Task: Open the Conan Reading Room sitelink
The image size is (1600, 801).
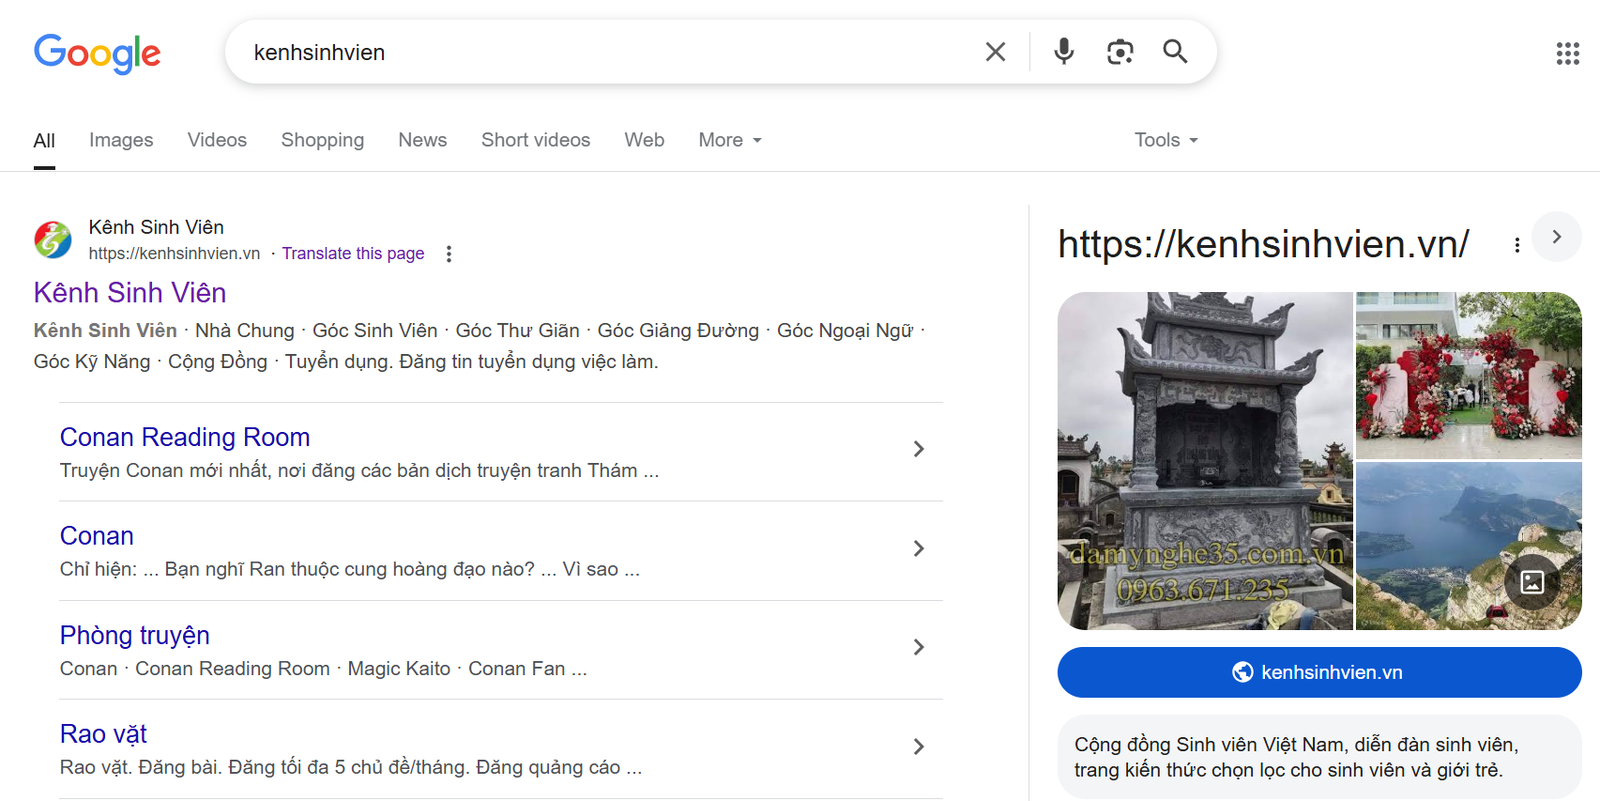Action: tap(185, 437)
